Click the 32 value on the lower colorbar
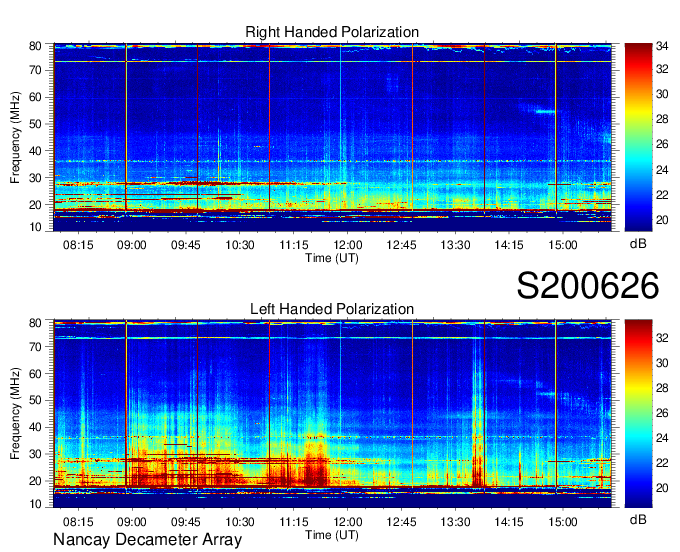This screenshot has height=552, width=680. pos(662,338)
